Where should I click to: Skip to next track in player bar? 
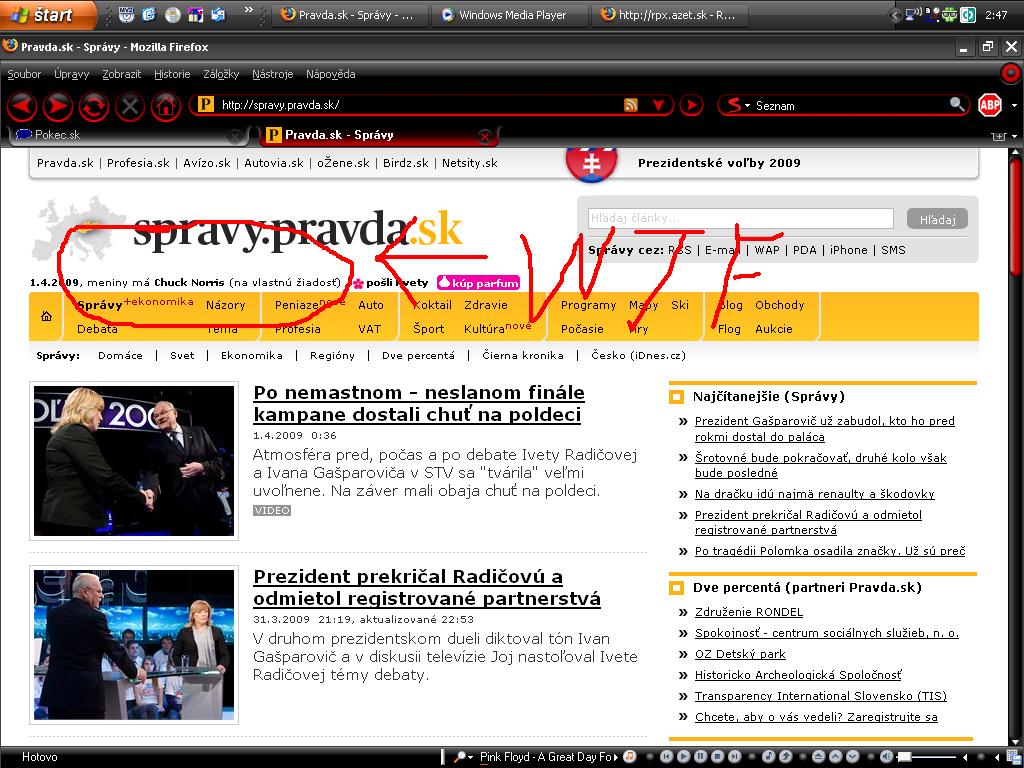tap(734, 756)
